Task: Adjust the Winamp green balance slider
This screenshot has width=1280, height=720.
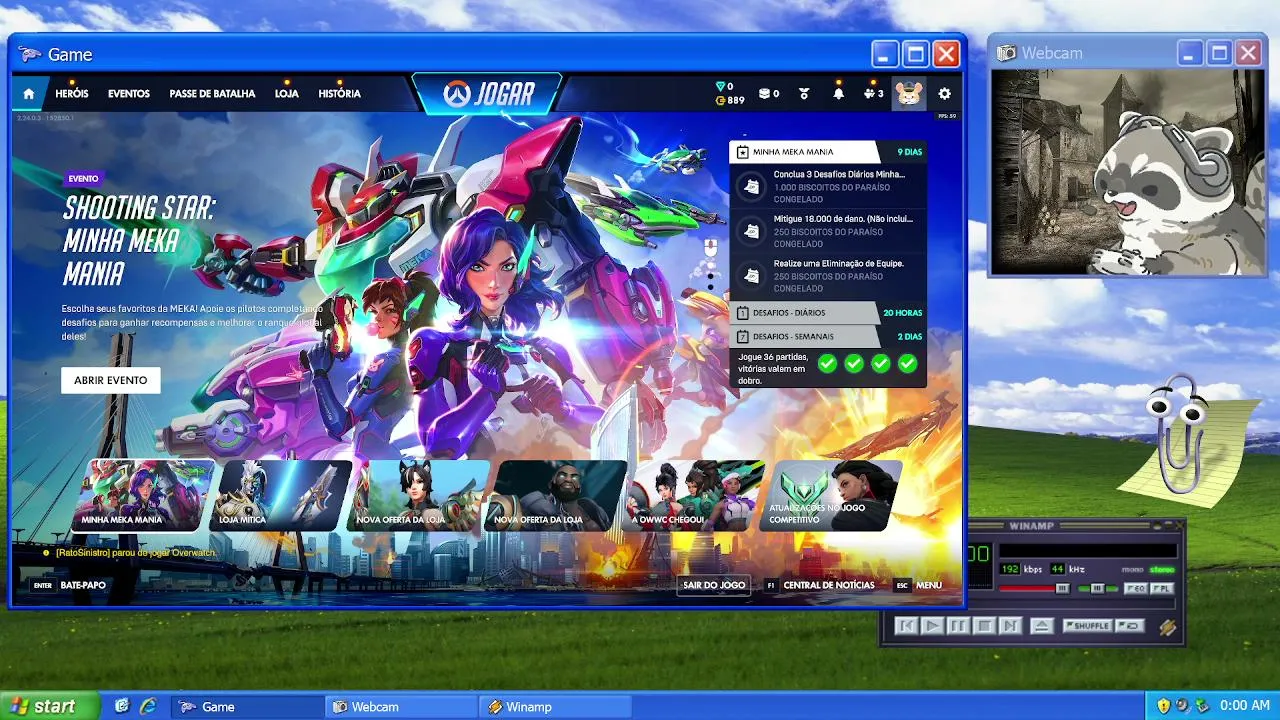Action: pos(1097,589)
